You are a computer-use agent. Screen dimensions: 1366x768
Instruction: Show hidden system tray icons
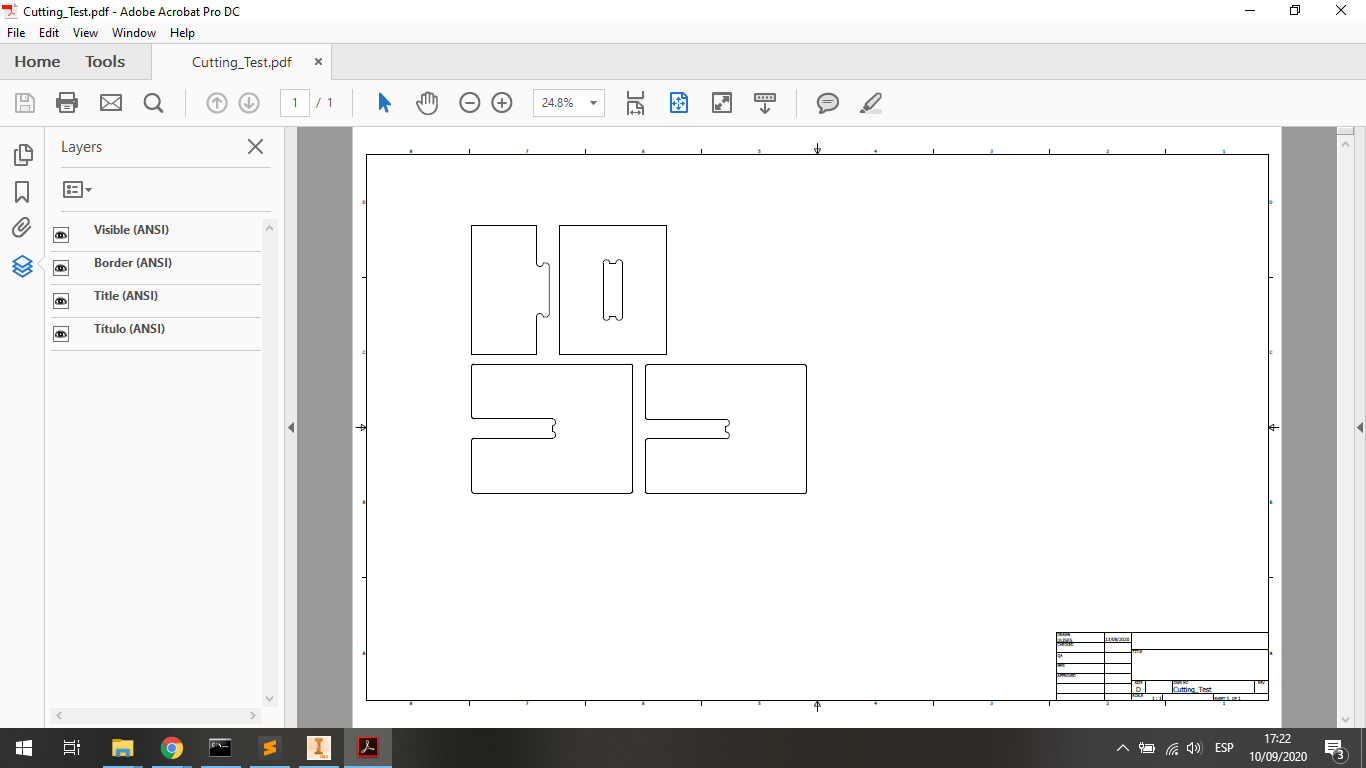point(1122,748)
